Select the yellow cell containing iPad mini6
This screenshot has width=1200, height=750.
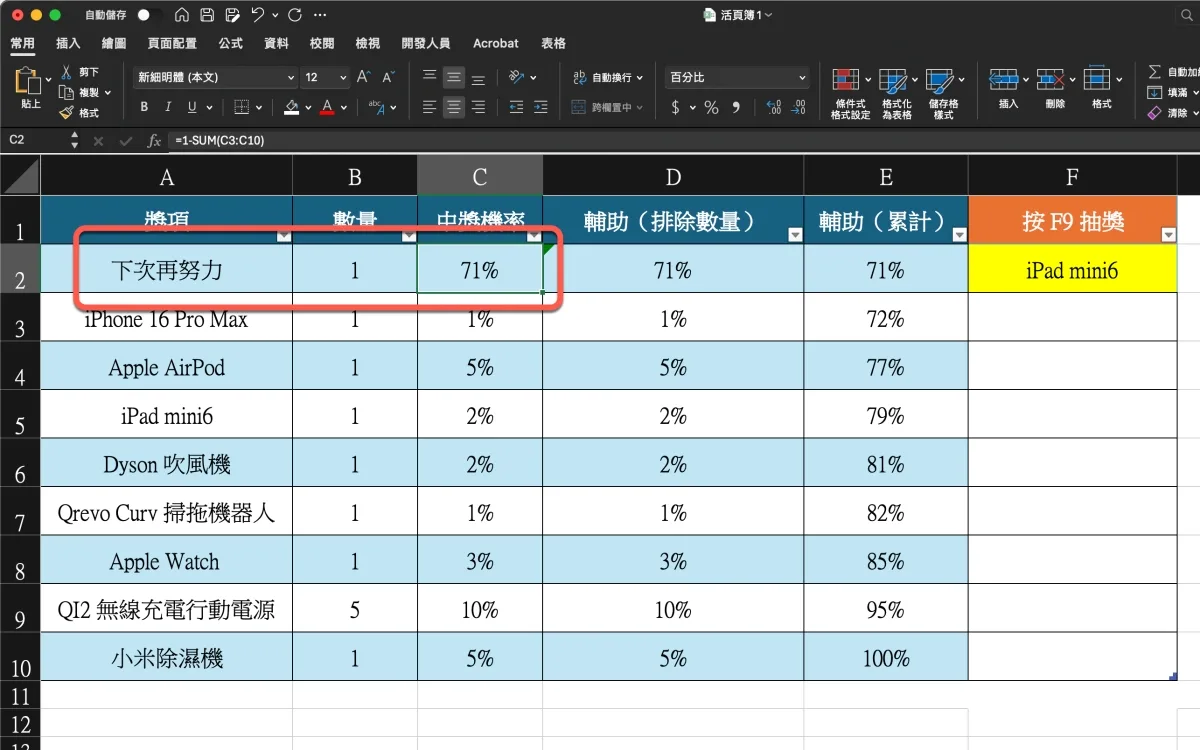tap(1072, 271)
